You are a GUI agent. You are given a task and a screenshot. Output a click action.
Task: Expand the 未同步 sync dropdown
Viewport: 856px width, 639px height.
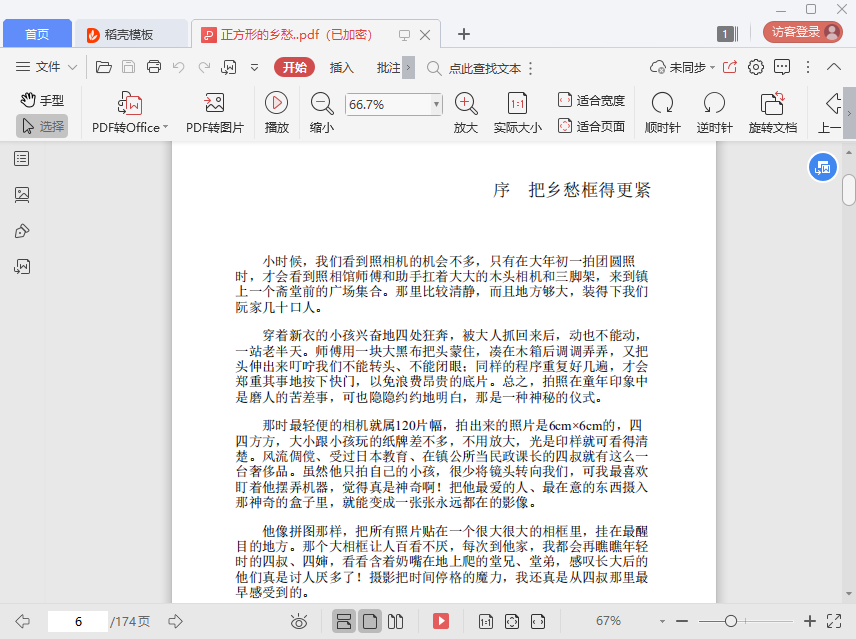pyautogui.click(x=712, y=68)
